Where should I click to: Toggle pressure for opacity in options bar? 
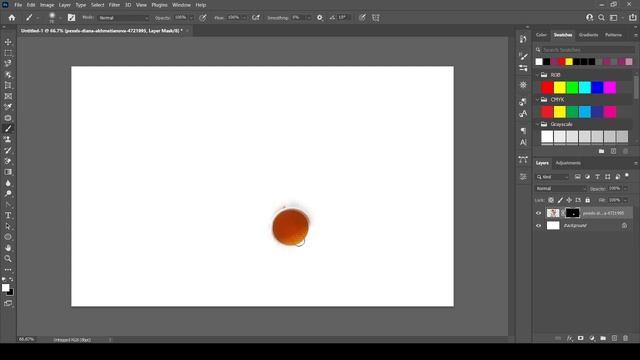point(202,18)
